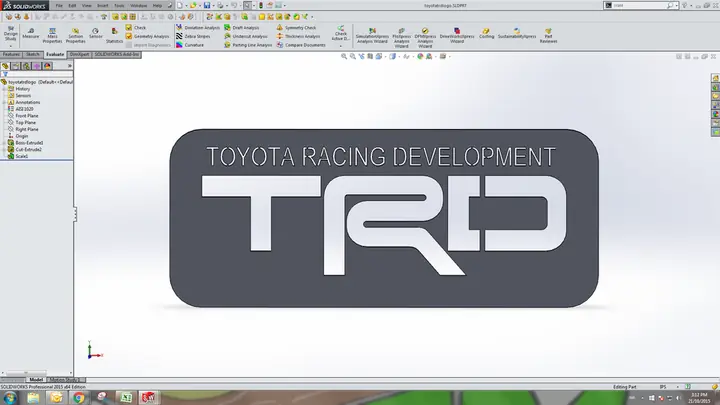Image resolution: width=720 pixels, height=405 pixels.
Task: Zoom to fit in view toolbar
Action: click(344, 56)
